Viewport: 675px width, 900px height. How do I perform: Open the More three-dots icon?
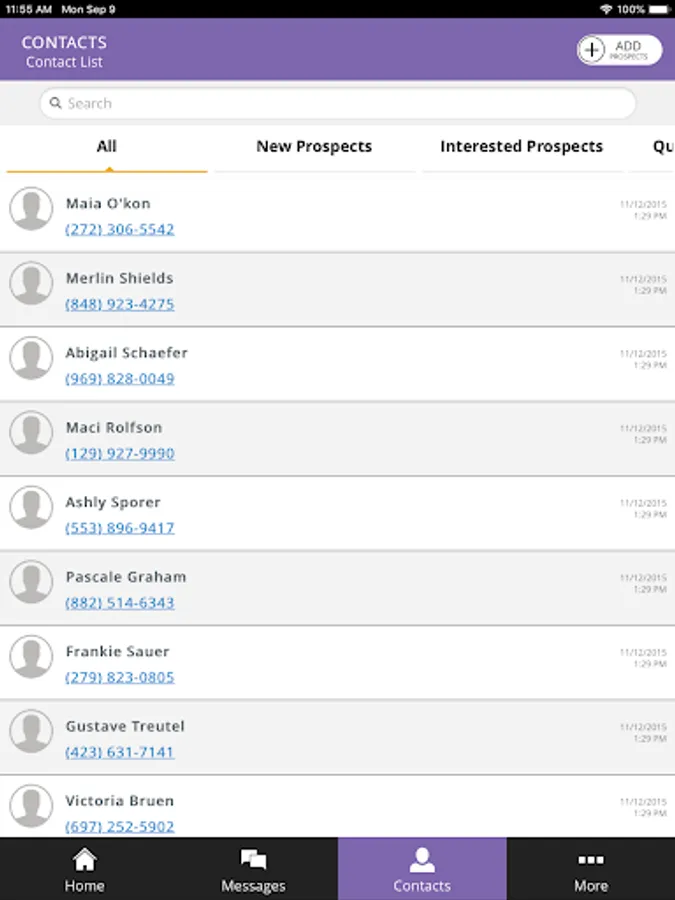click(591, 860)
